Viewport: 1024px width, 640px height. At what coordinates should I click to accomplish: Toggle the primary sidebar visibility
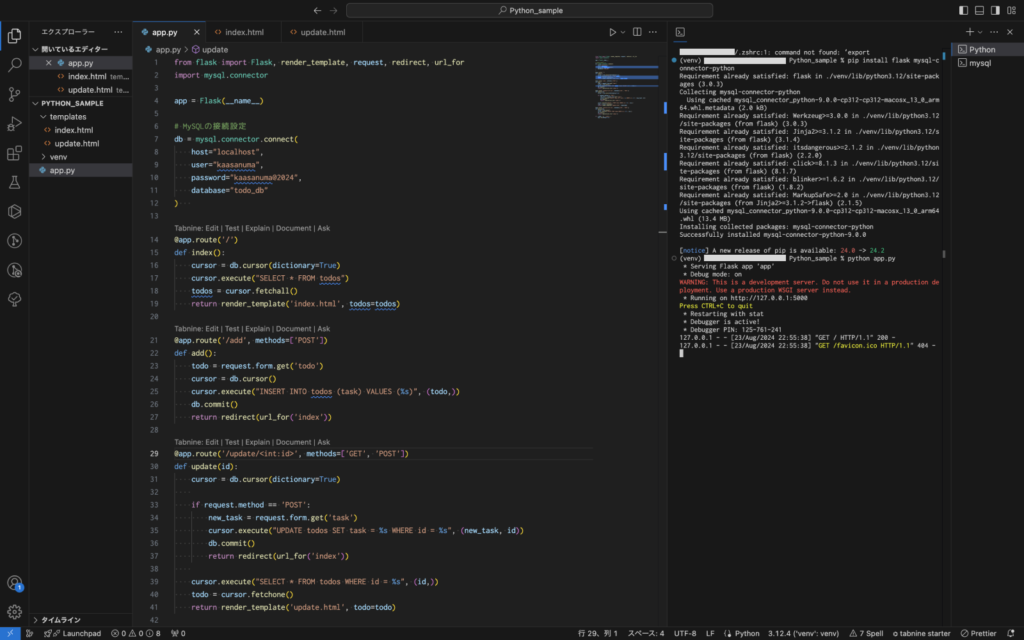click(963, 10)
